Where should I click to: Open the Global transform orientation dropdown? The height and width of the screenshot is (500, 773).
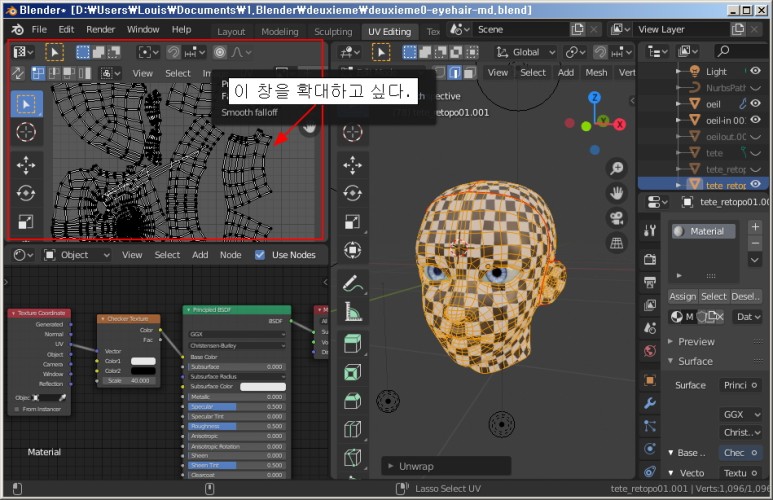coord(525,52)
